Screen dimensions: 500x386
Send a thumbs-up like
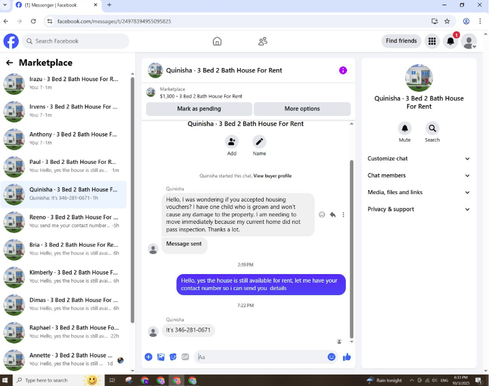[347, 357]
